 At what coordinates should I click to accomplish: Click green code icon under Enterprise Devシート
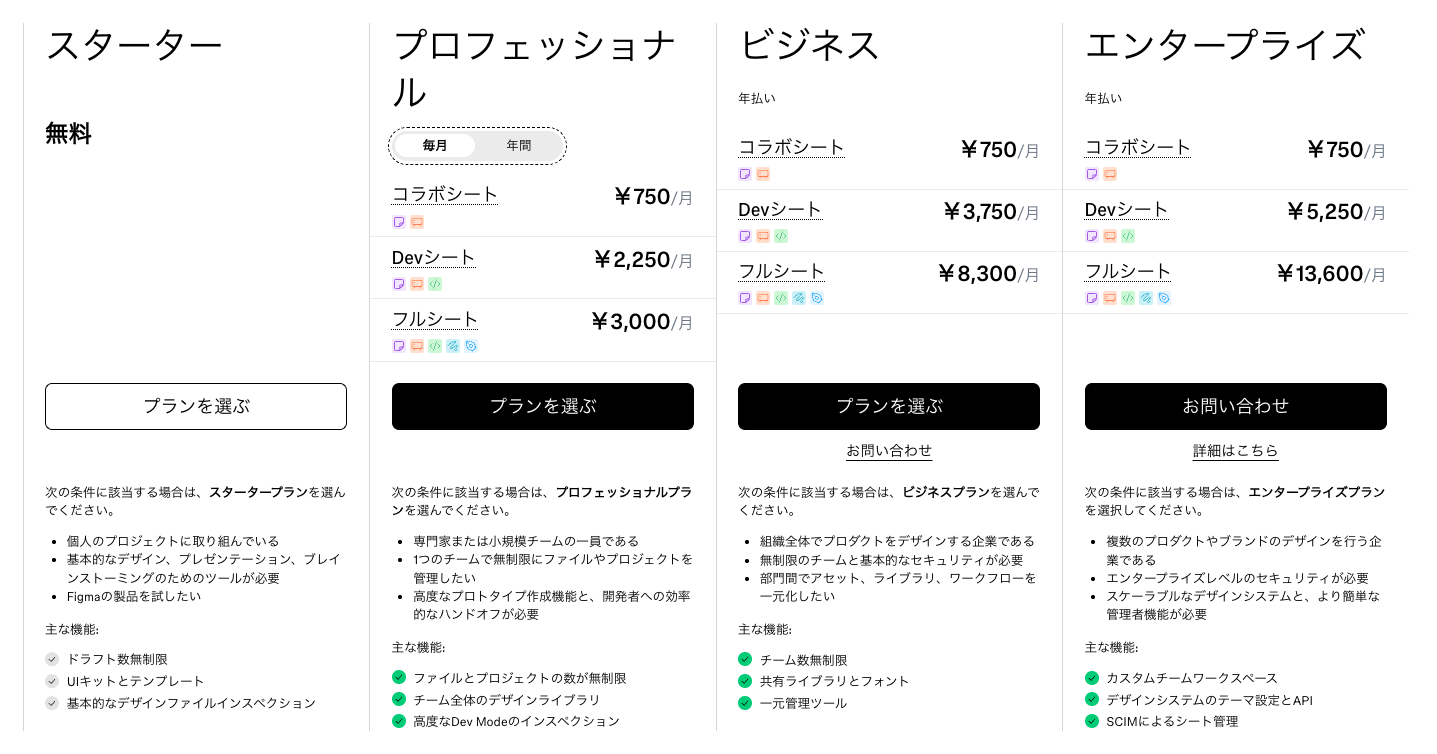1127,236
